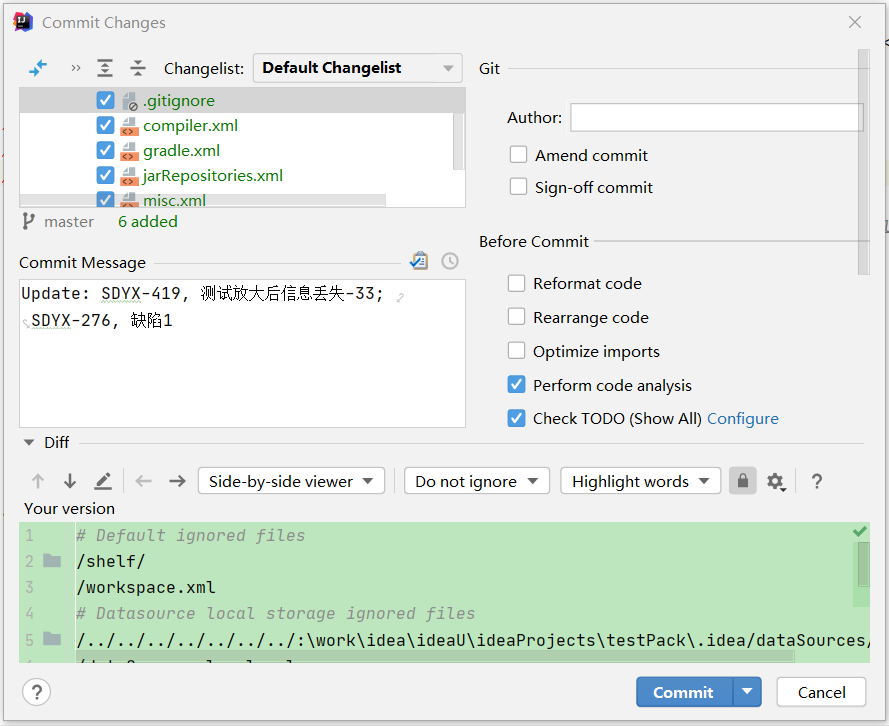889x726 pixels.
Task: Open commit message checks icon
Action: [419, 261]
